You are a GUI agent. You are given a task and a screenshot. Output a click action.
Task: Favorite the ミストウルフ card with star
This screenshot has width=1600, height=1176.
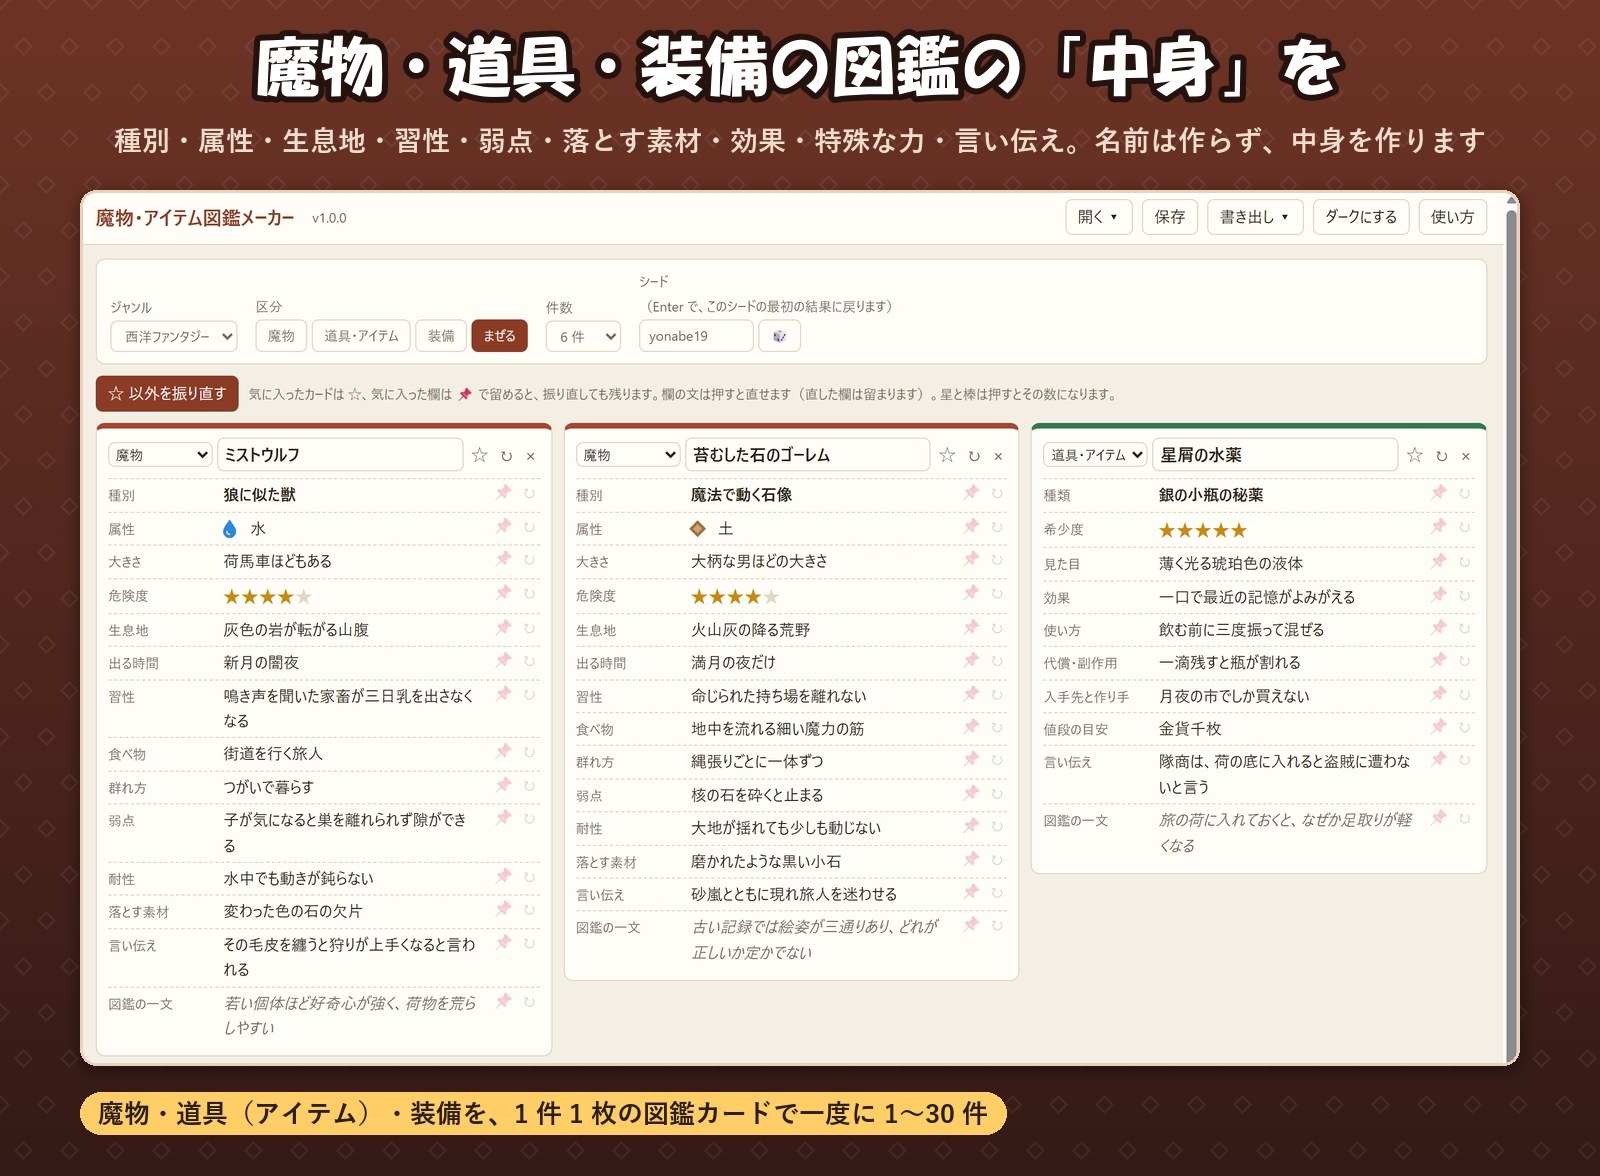click(x=480, y=455)
